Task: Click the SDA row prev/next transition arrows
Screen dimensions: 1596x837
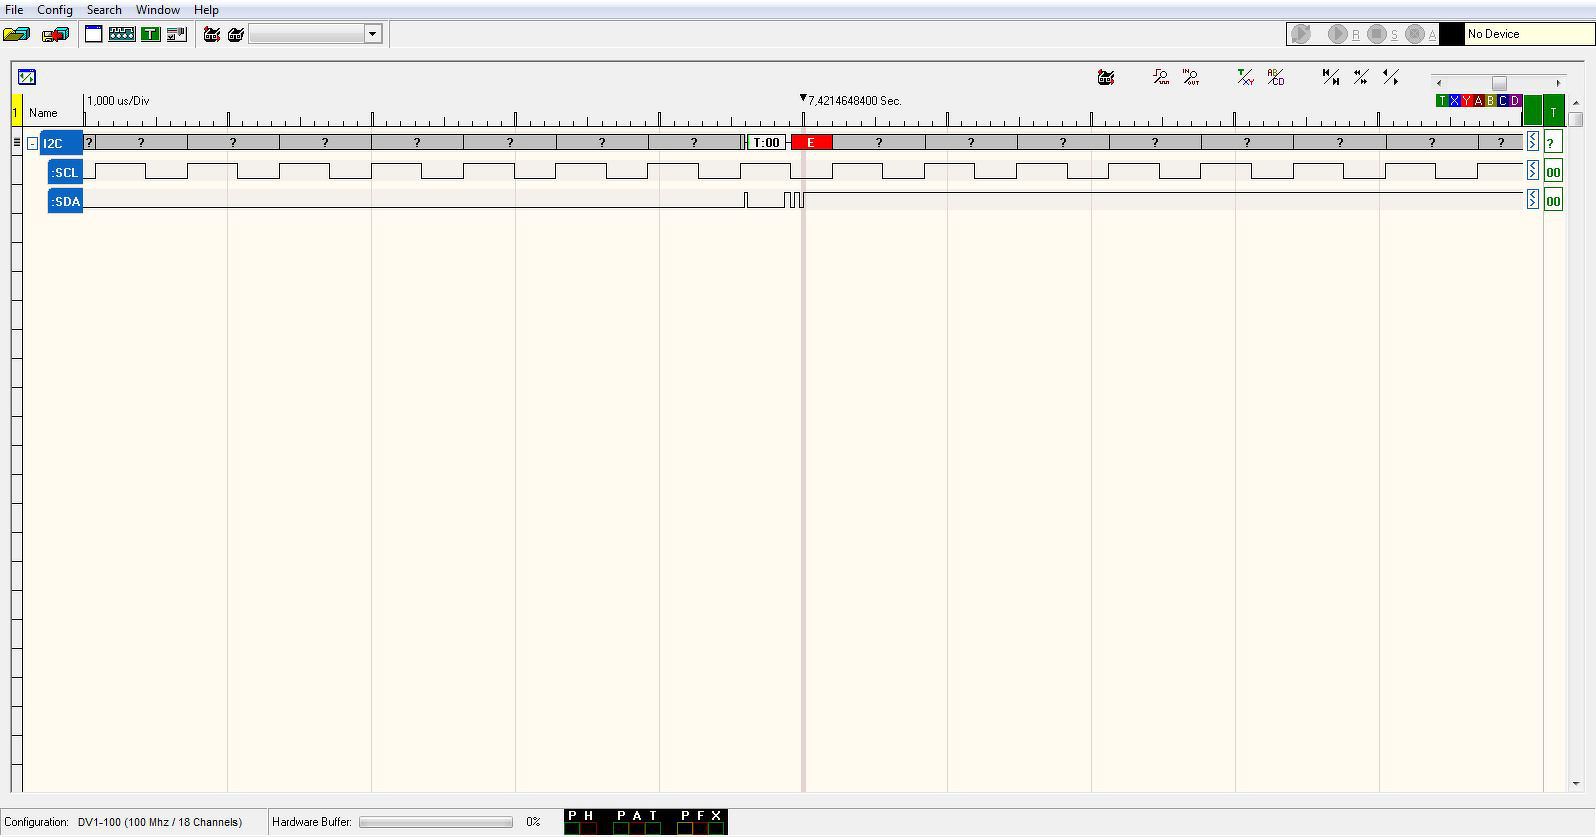Action: 1532,200
